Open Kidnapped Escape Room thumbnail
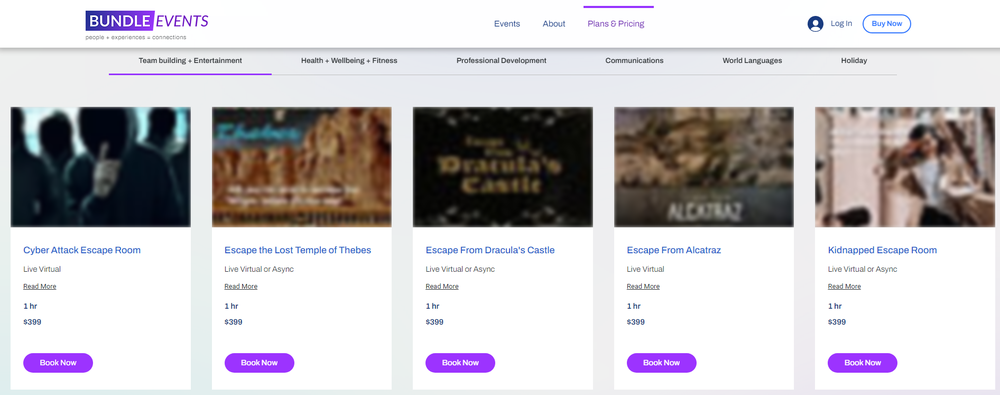Viewport: 1000px width, 395px height. click(x=905, y=167)
